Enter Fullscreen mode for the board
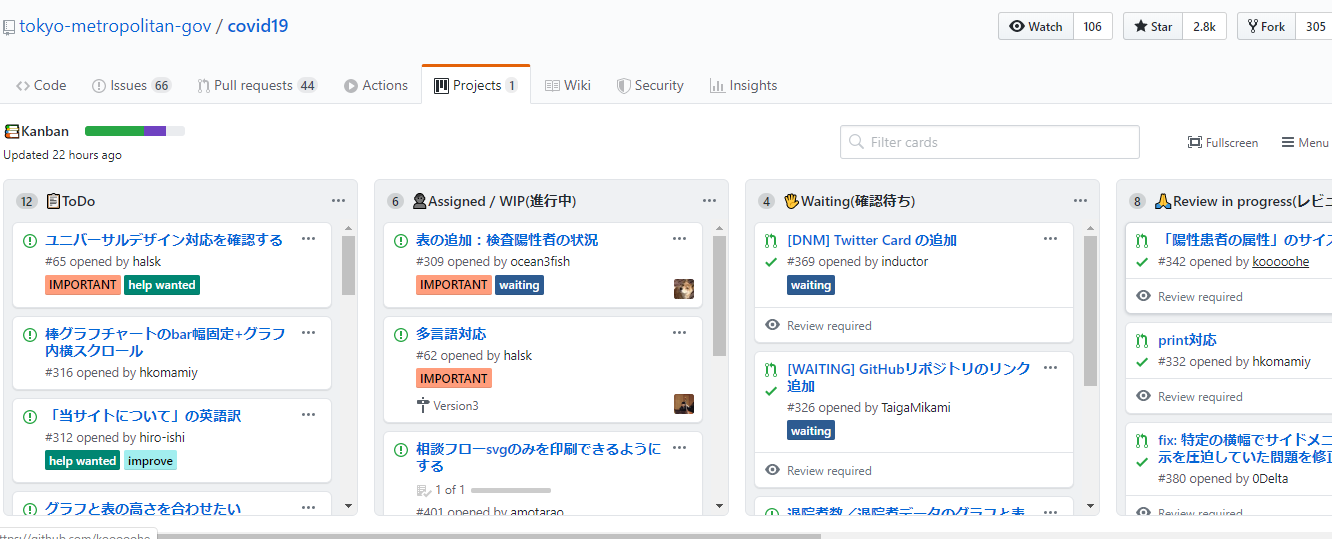The height and width of the screenshot is (539, 1332). [1223, 142]
